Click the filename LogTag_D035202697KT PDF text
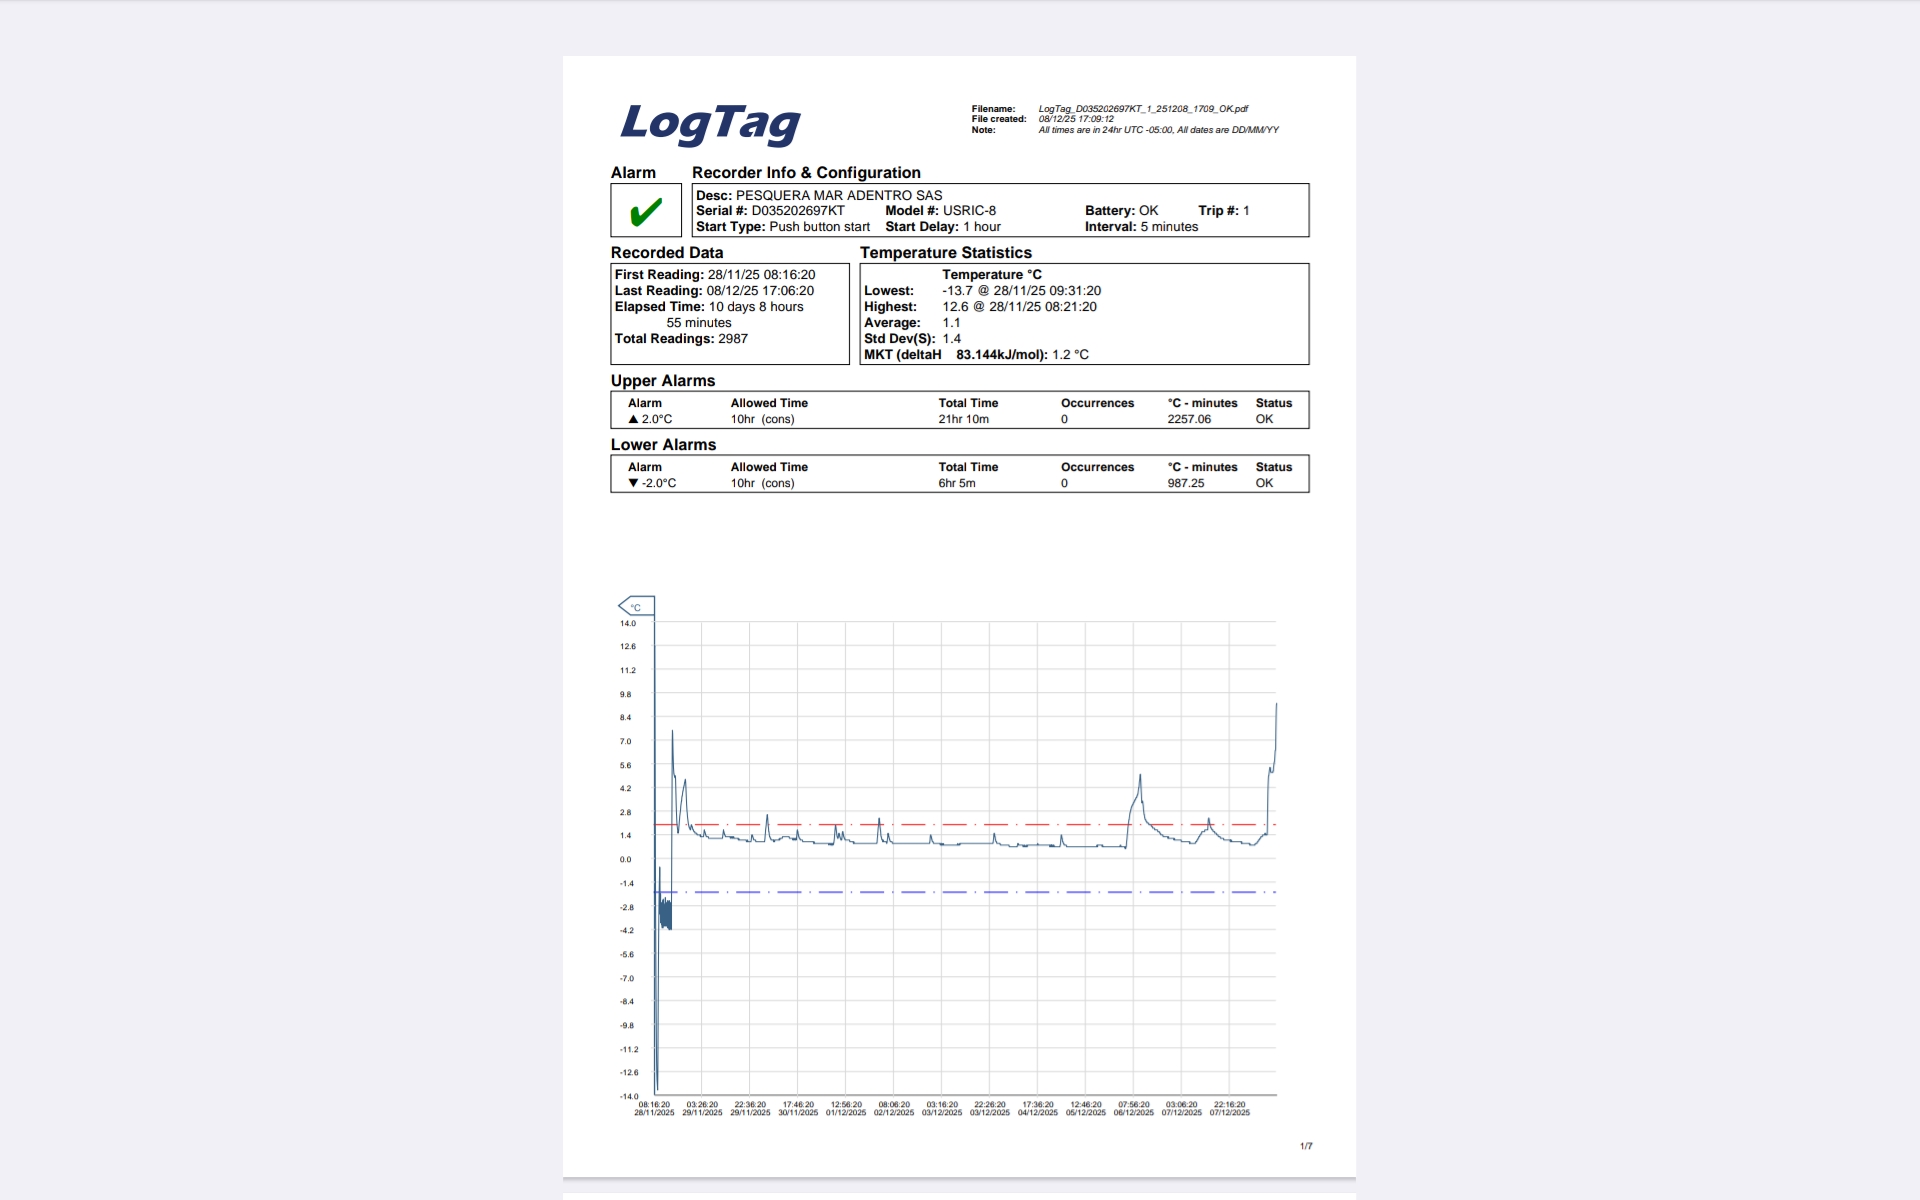This screenshot has width=1920, height=1200. click(1143, 109)
